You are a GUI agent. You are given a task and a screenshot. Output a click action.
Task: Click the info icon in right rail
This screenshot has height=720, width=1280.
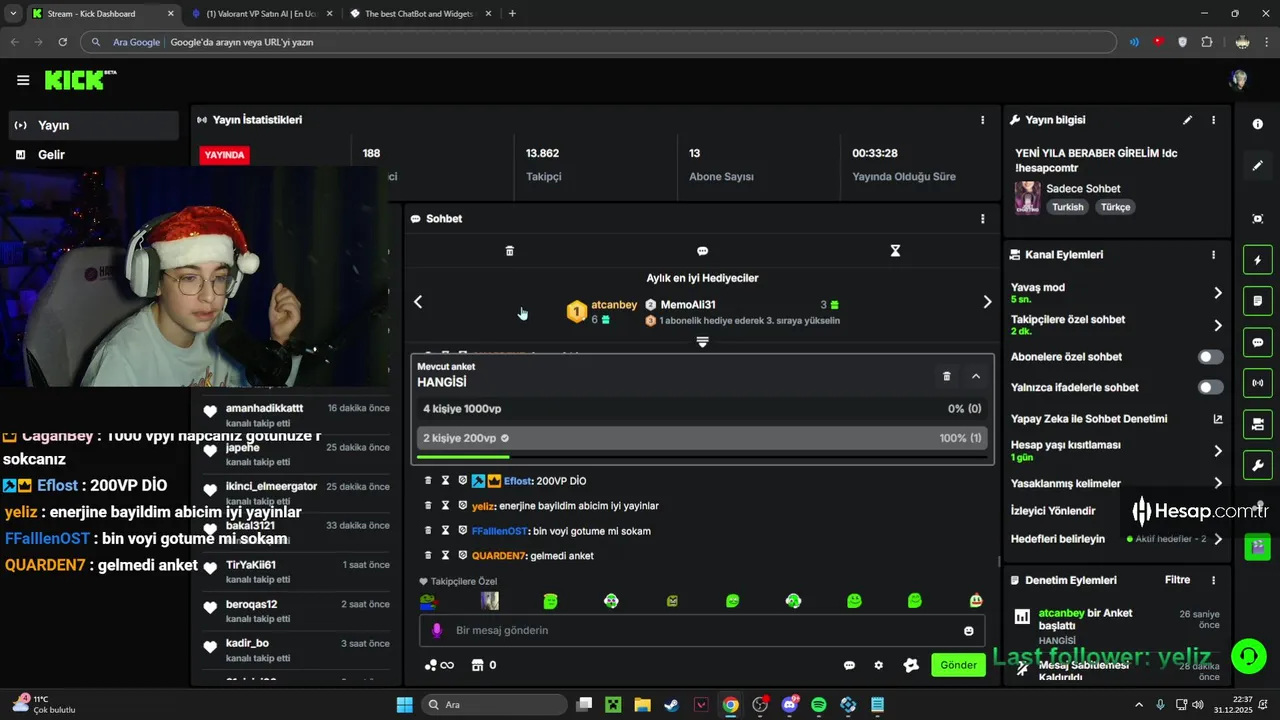1258,124
